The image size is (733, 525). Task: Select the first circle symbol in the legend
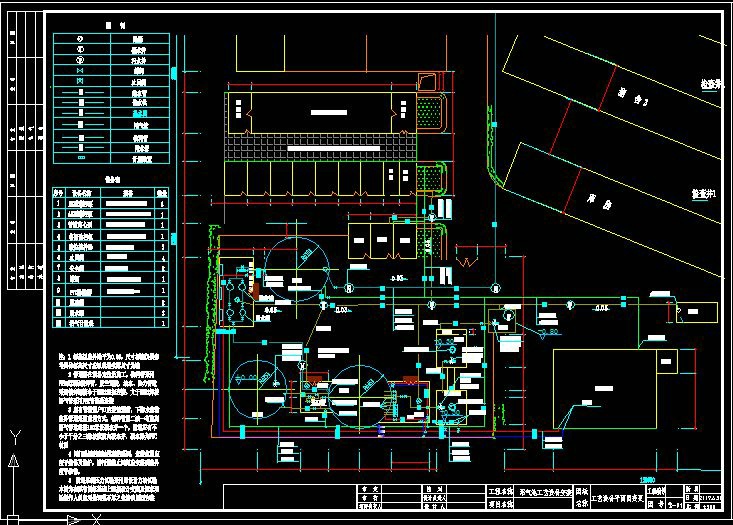coord(80,39)
